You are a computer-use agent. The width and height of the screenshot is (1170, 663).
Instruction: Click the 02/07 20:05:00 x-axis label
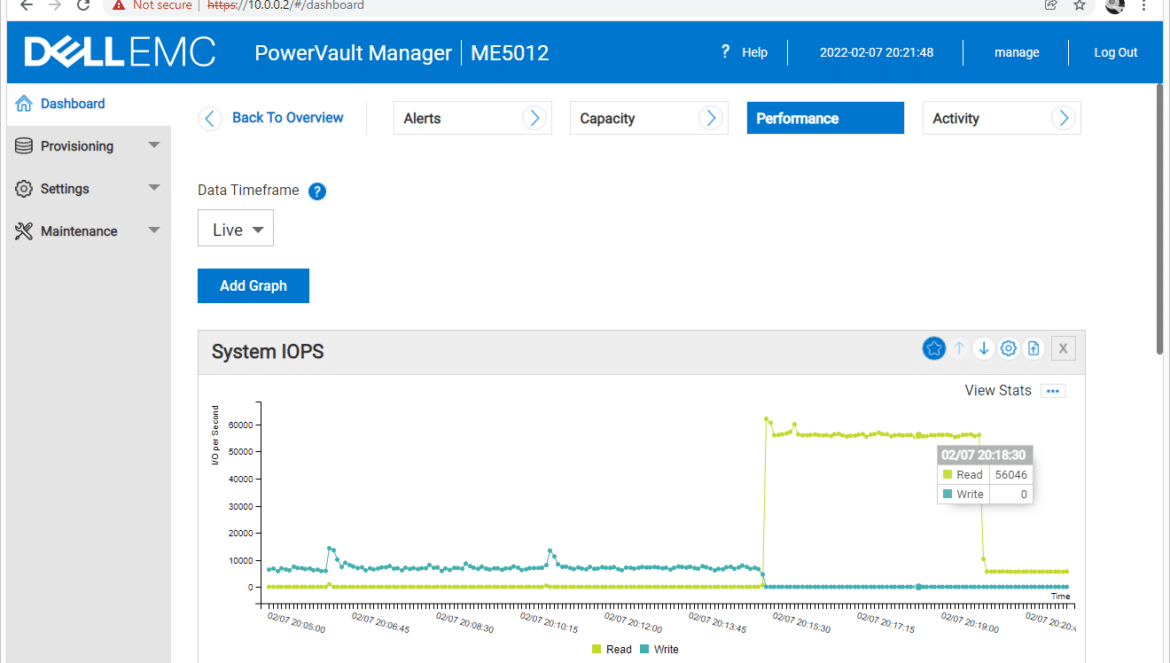[x=296, y=622]
